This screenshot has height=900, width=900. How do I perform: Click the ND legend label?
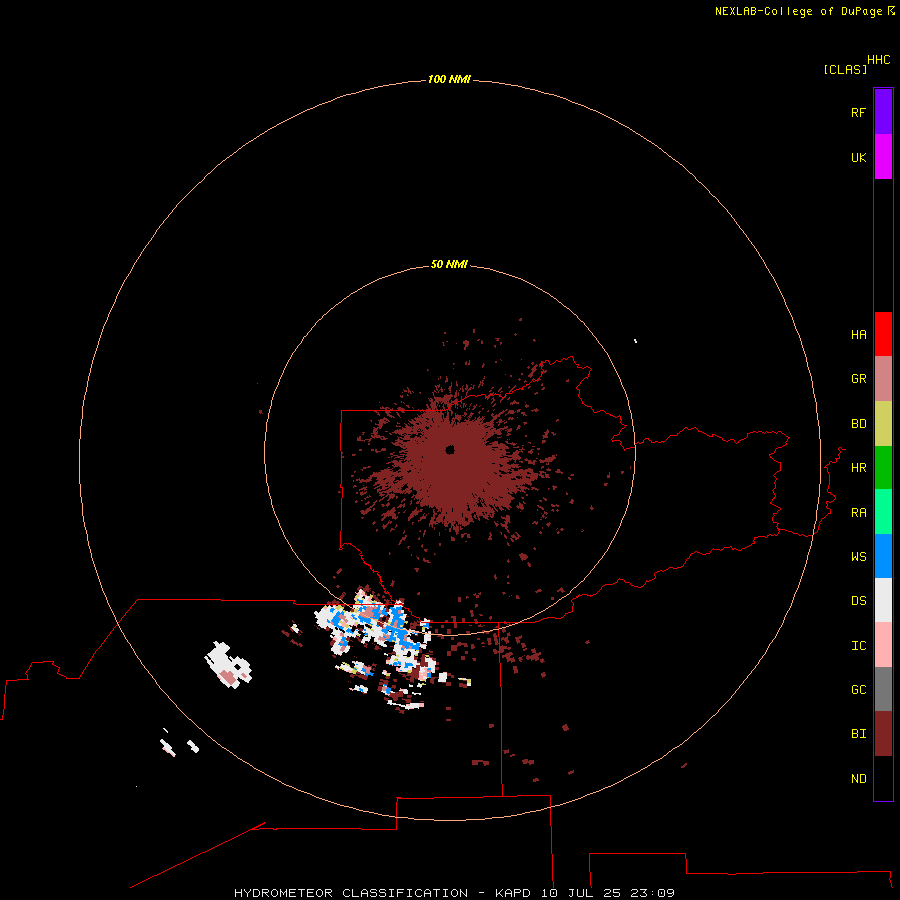tap(859, 779)
